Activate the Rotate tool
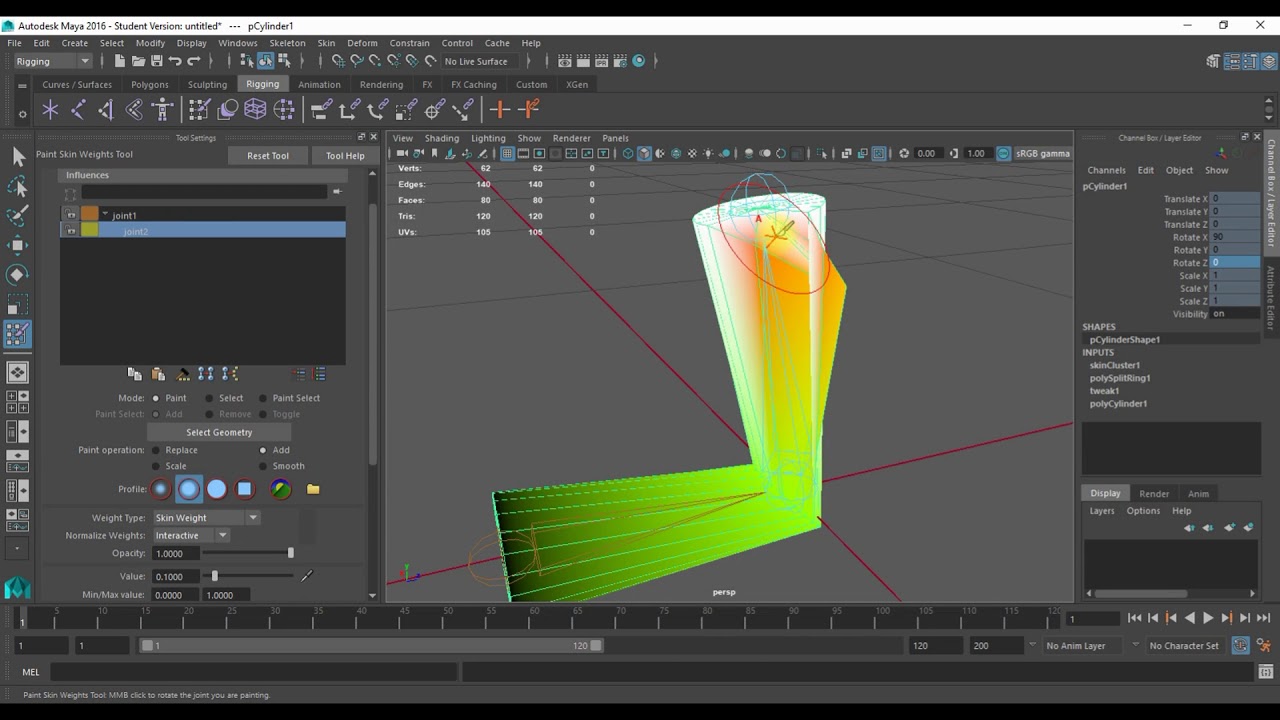The height and width of the screenshot is (720, 1280). (18, 275)
